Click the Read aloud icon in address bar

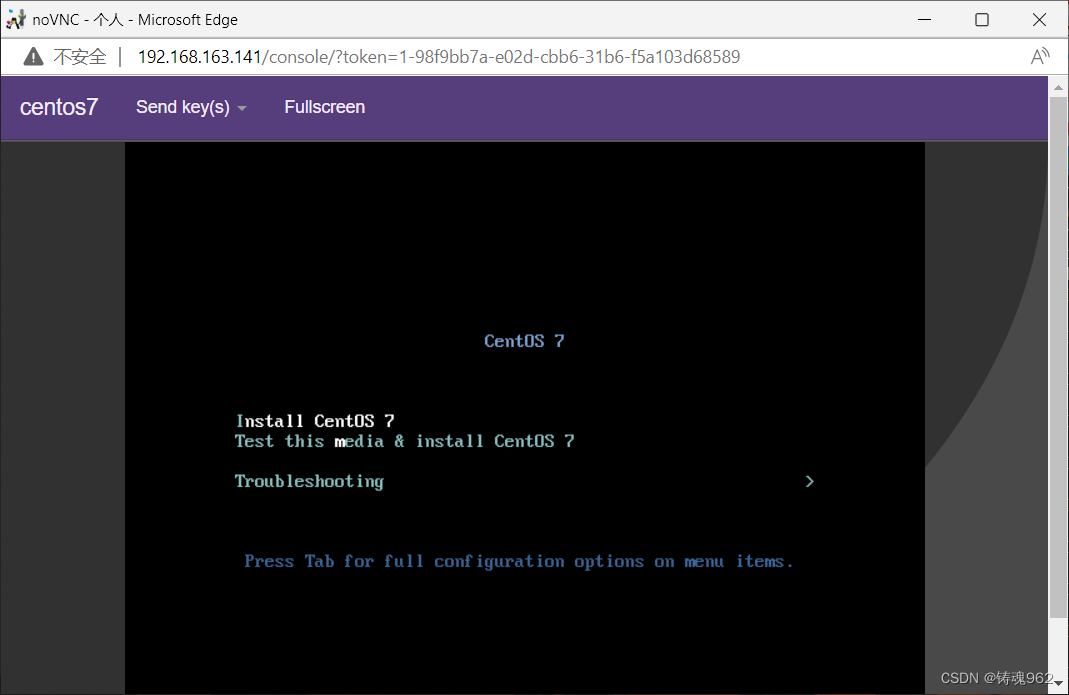(1040, 57)
